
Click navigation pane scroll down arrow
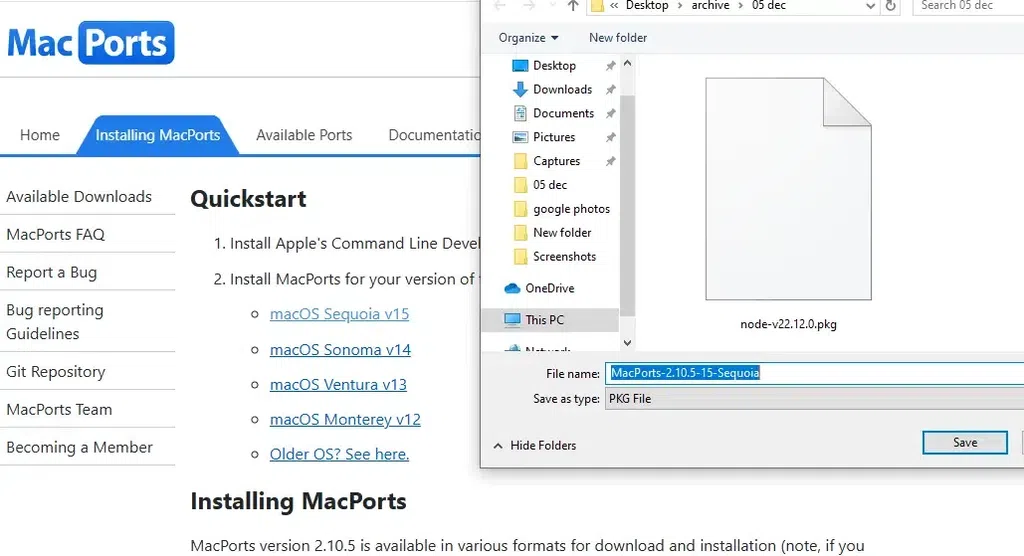click(628, 342)
